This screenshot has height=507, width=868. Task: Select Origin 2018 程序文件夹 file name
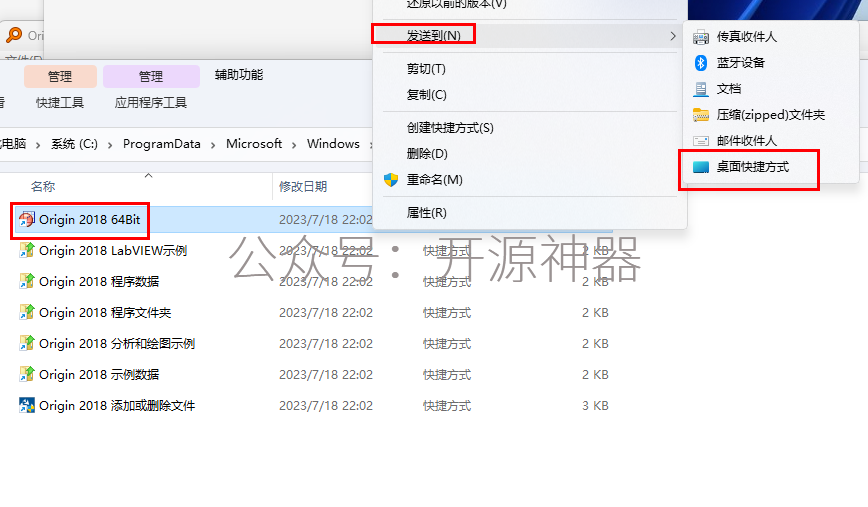pyautogui.click(x=105, y=313)
